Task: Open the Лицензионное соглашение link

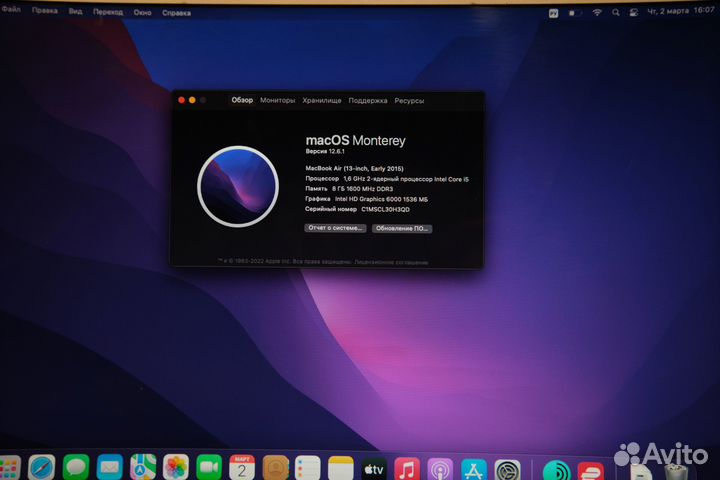Action: pyautogui.click(x=391, y=262)
